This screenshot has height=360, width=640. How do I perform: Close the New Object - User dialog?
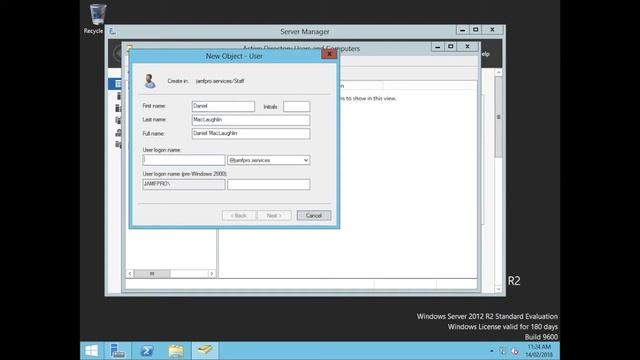tap(329, 54)
